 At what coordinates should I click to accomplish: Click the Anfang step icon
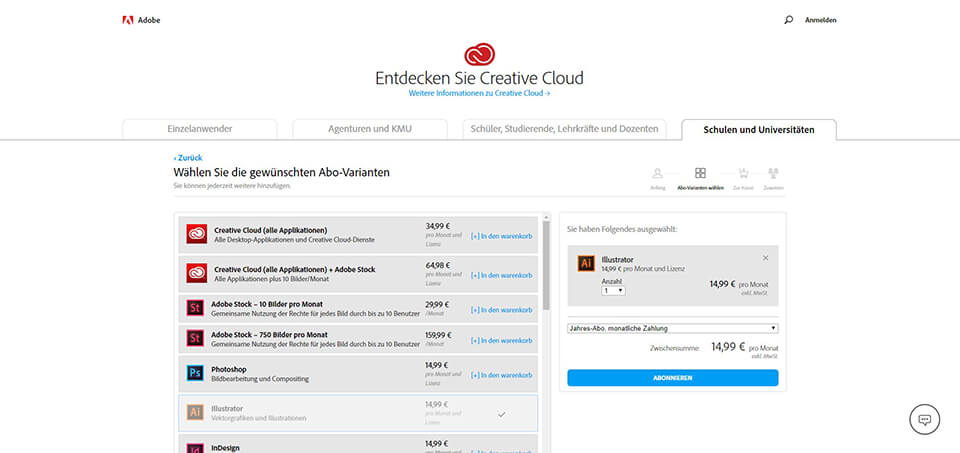point(658,173)
